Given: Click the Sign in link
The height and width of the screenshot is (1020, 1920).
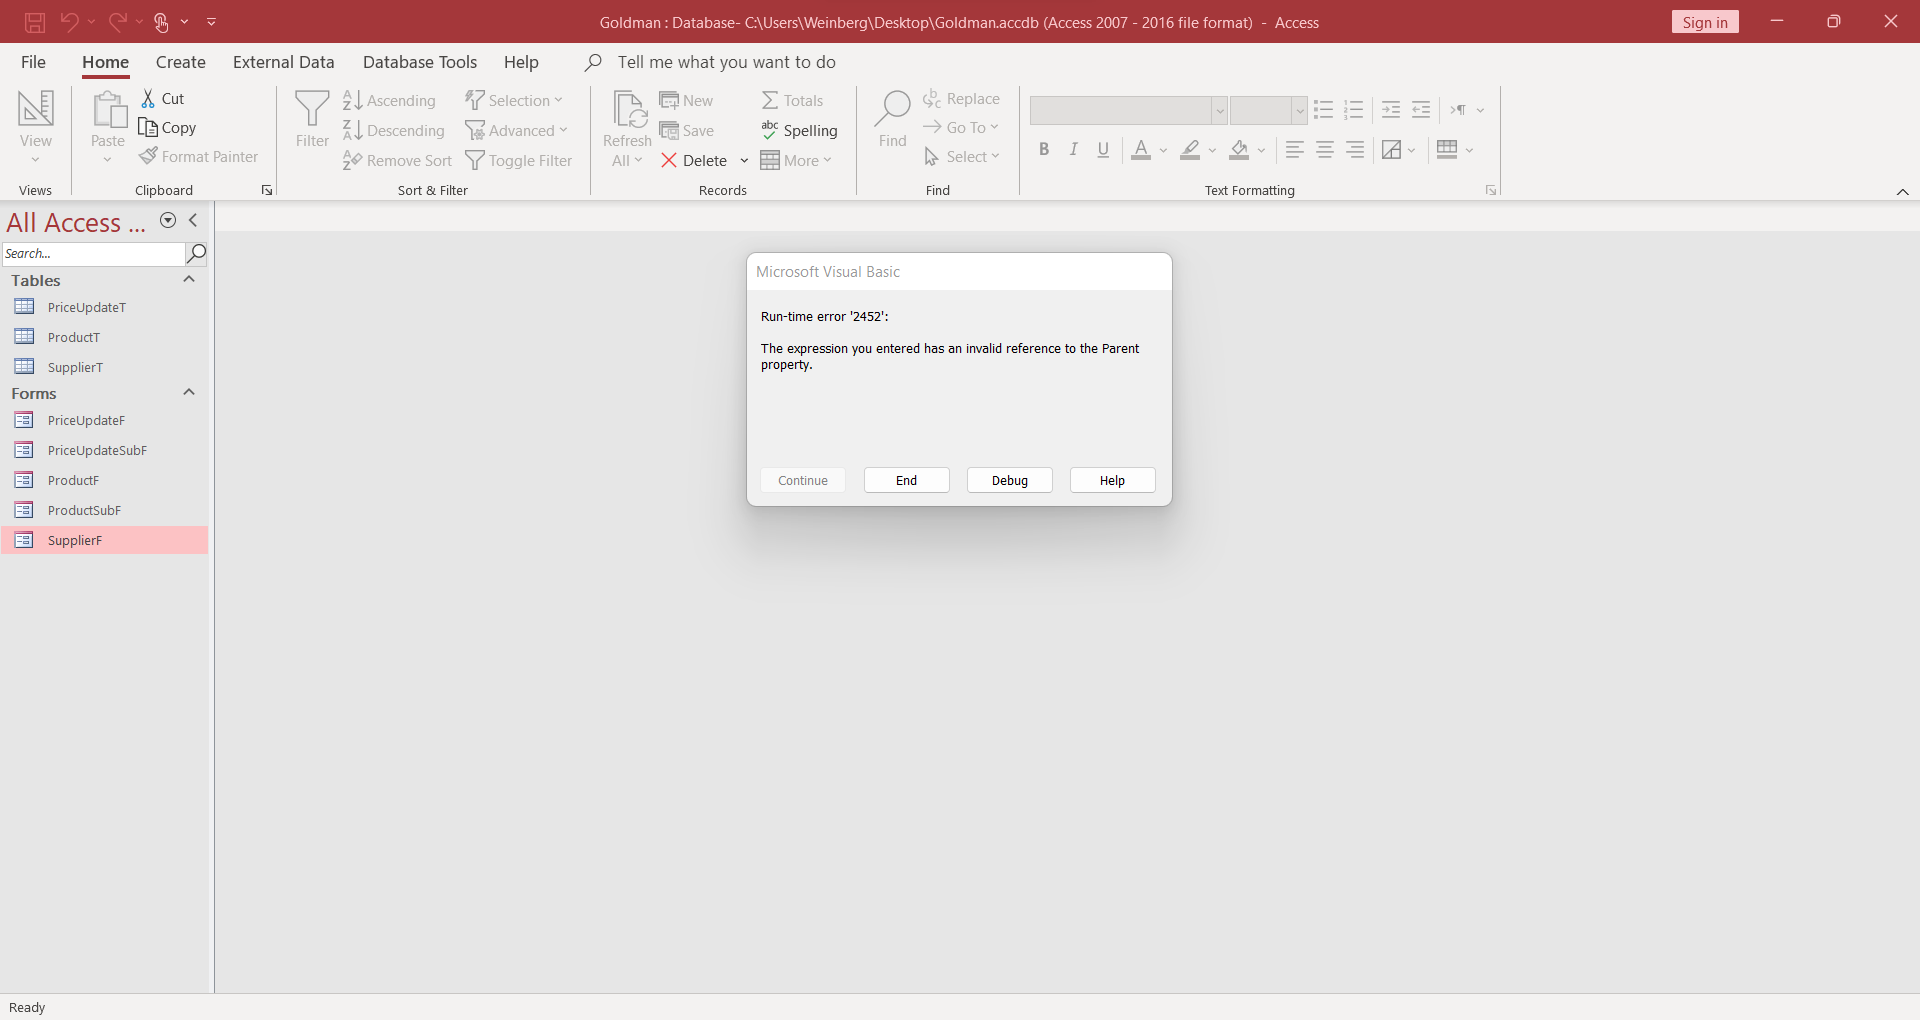Looking at the screenshot, I should (x=1705, y=21).
